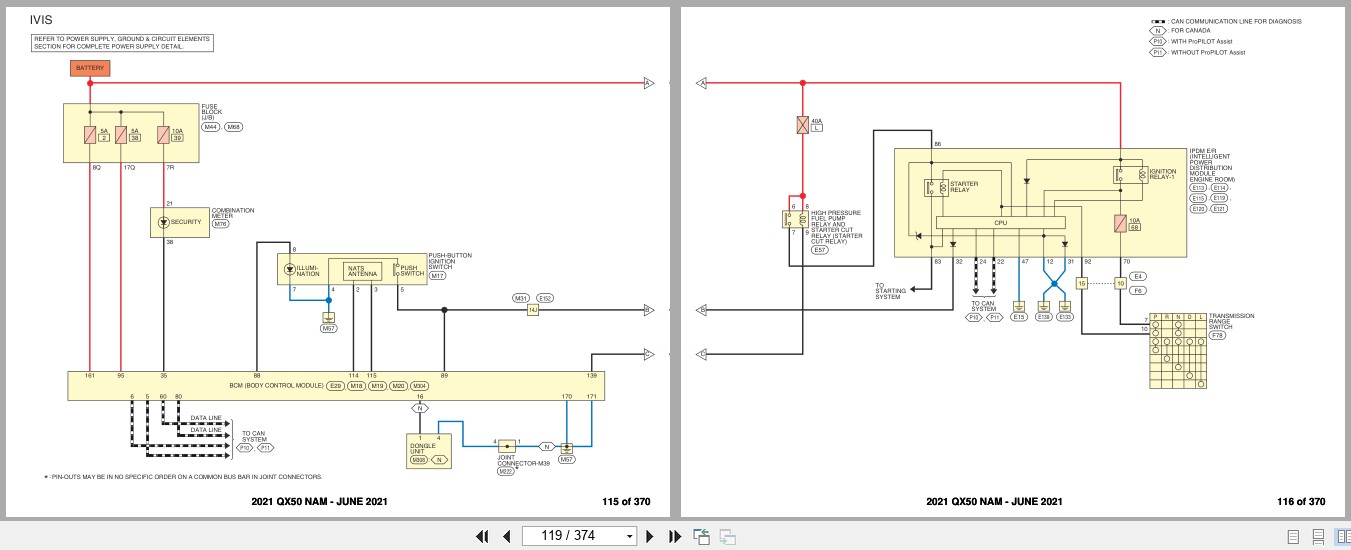
Task: Click the CPU box in IPDM
Action: point(1000,222)
